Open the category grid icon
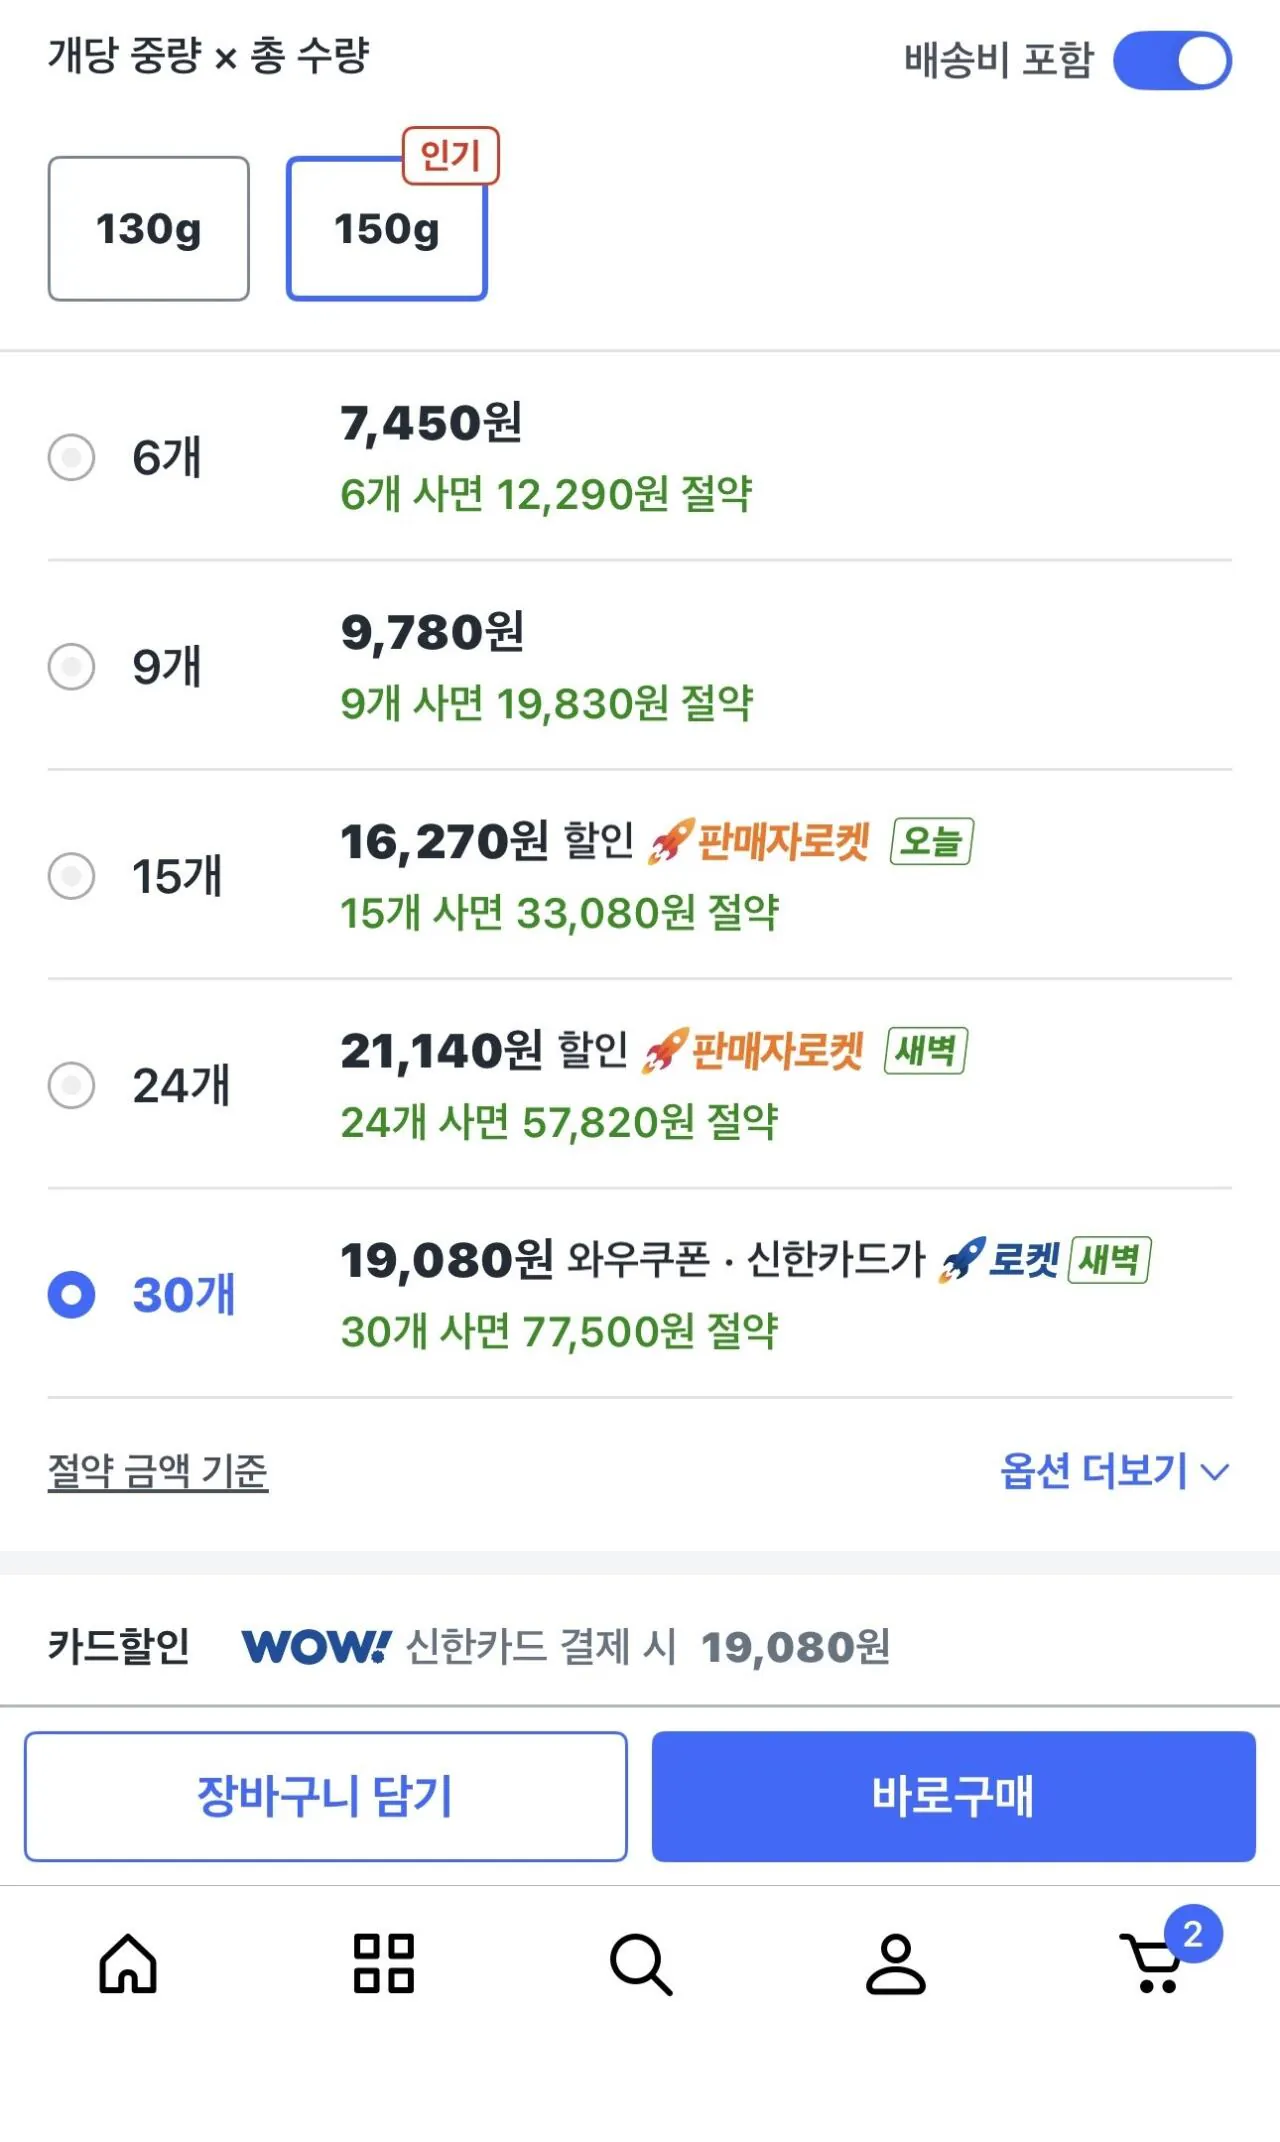Viewport: 1280px width, 2142px height. [x=384, y=1964]
